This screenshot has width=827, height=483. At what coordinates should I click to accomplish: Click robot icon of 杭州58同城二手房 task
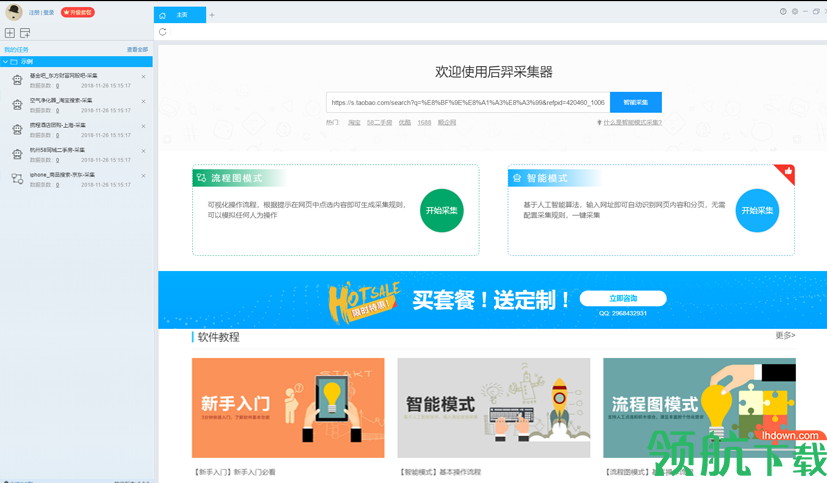tap(17, 154)
